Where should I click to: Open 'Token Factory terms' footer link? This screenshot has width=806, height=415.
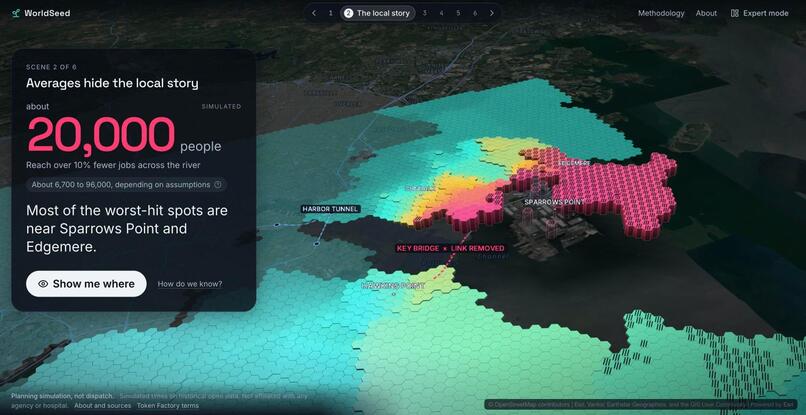pyautogui.click(x=168, y=406)
